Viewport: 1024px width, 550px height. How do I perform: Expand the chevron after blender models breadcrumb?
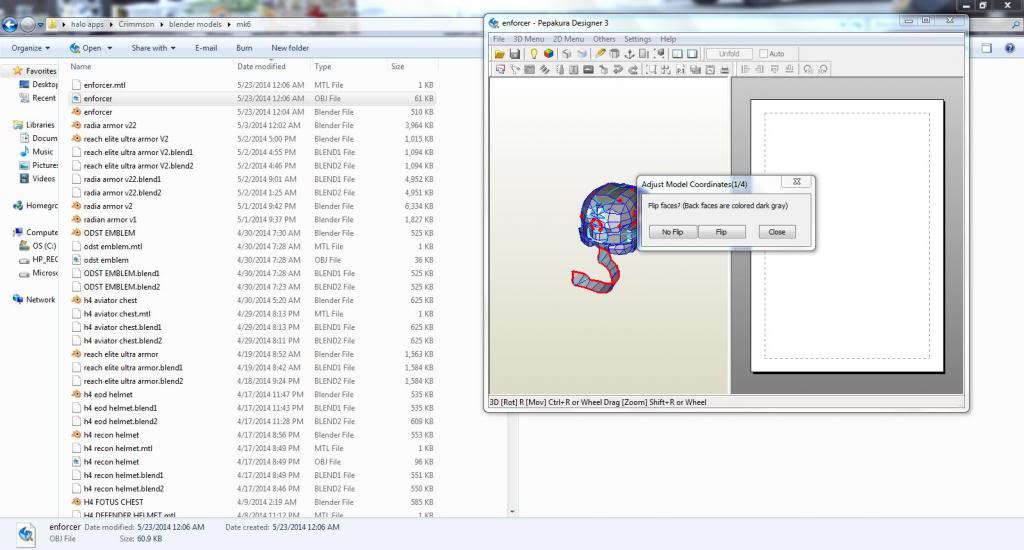(229, 24)
